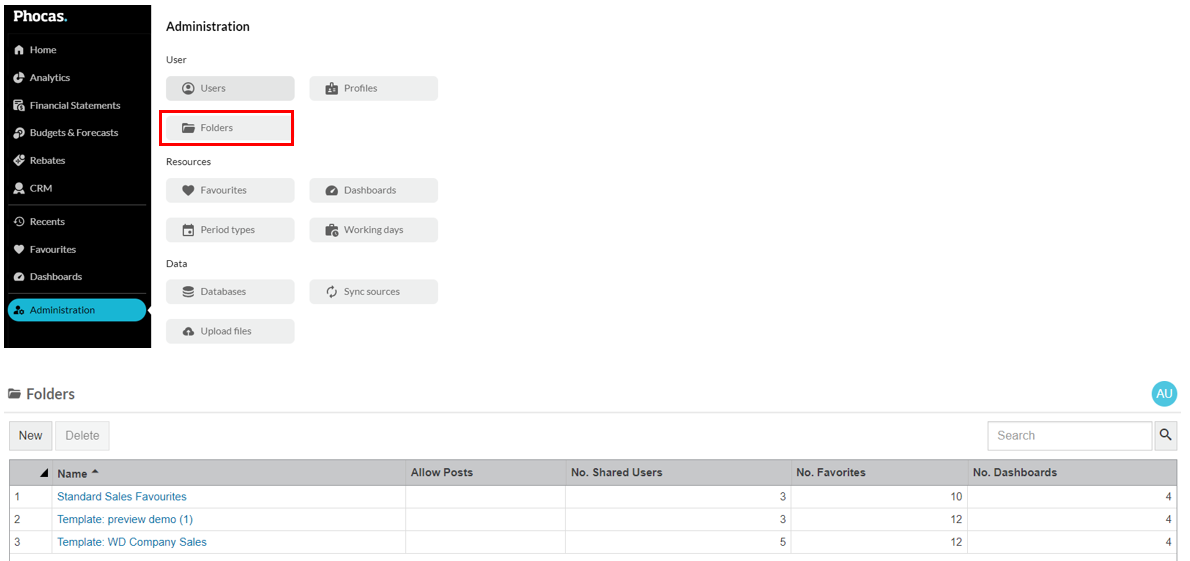The height and width of the screenshot is (561, 1190).
Task: Open the Upload files tile
Action: (x=230, y=331)
